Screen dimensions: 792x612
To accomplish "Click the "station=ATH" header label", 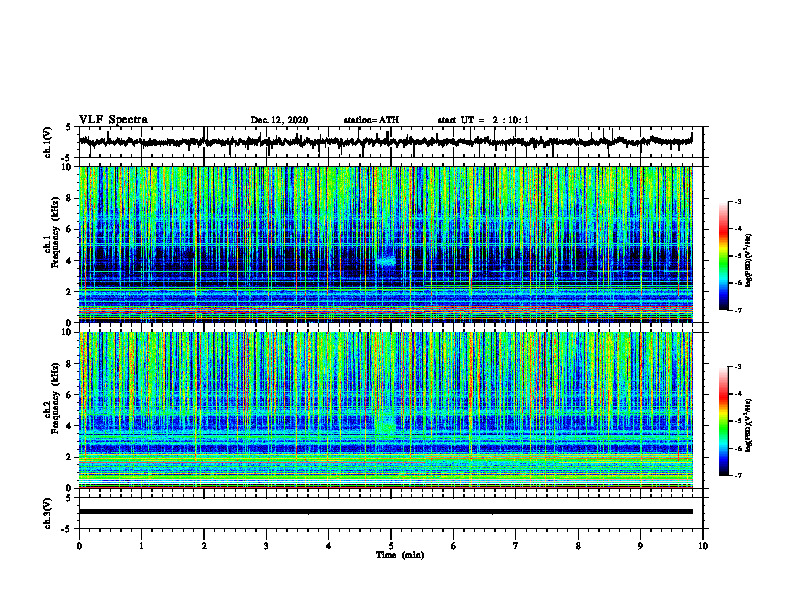I will coord(371,120).
